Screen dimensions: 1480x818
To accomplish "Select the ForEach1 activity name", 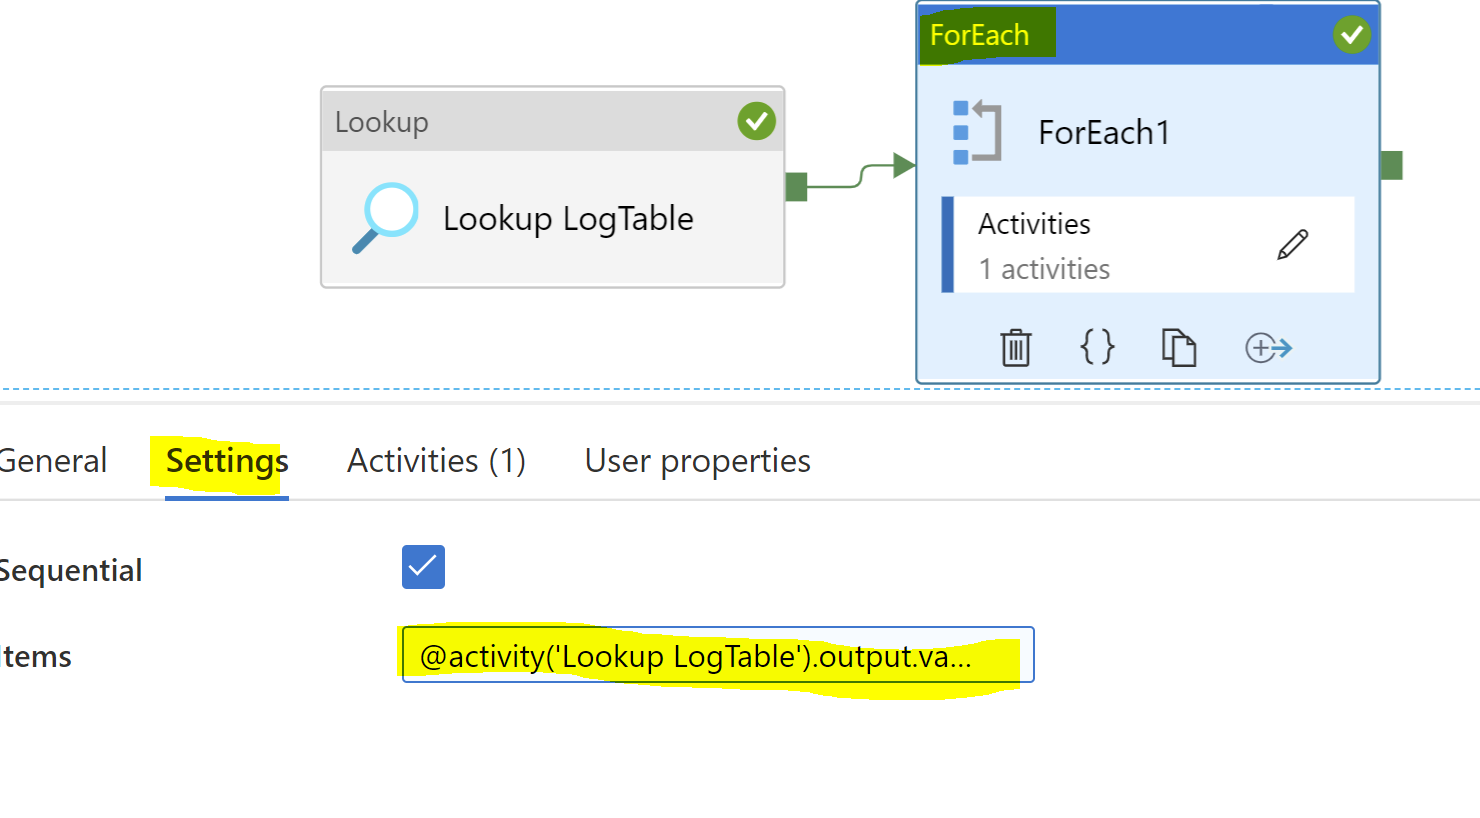I will 1104,132.
